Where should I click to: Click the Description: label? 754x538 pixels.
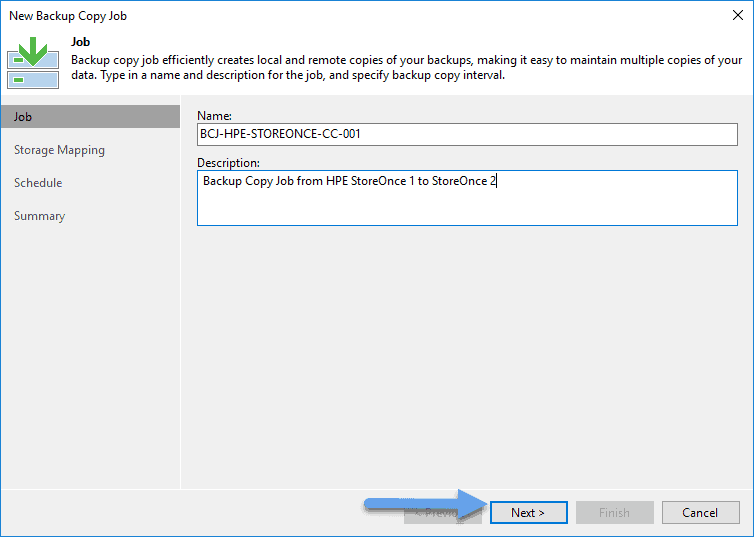(228, 163)
